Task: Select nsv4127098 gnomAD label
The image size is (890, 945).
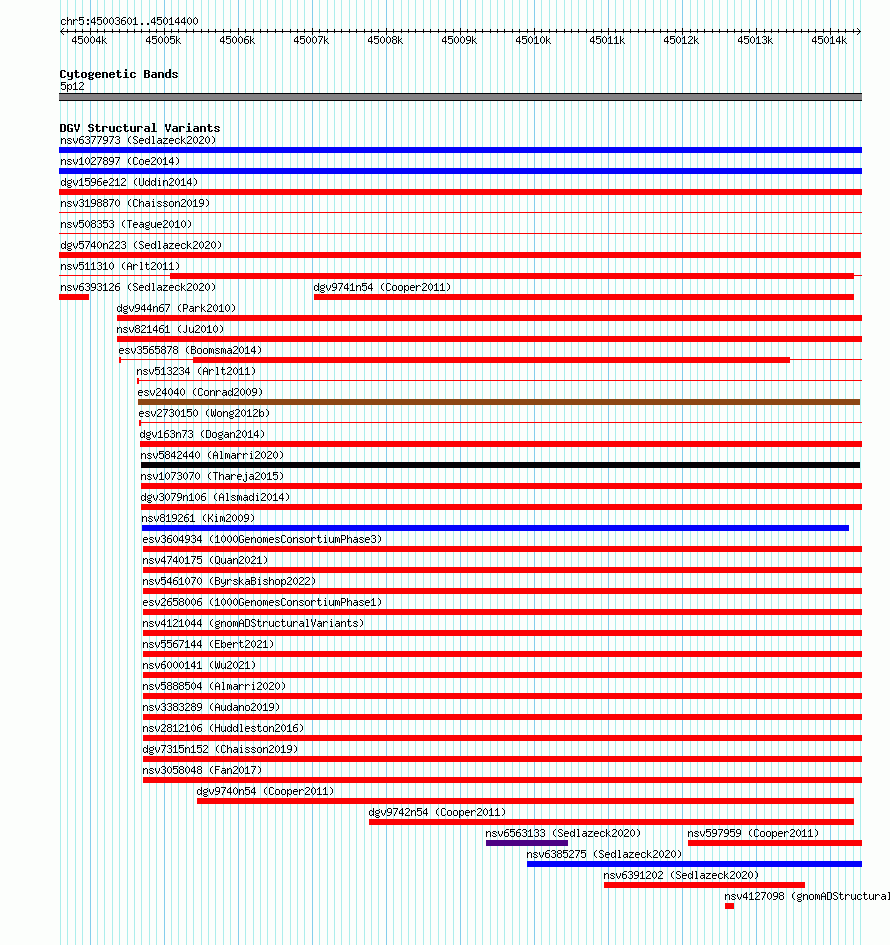Action: [x=807, y=897]
